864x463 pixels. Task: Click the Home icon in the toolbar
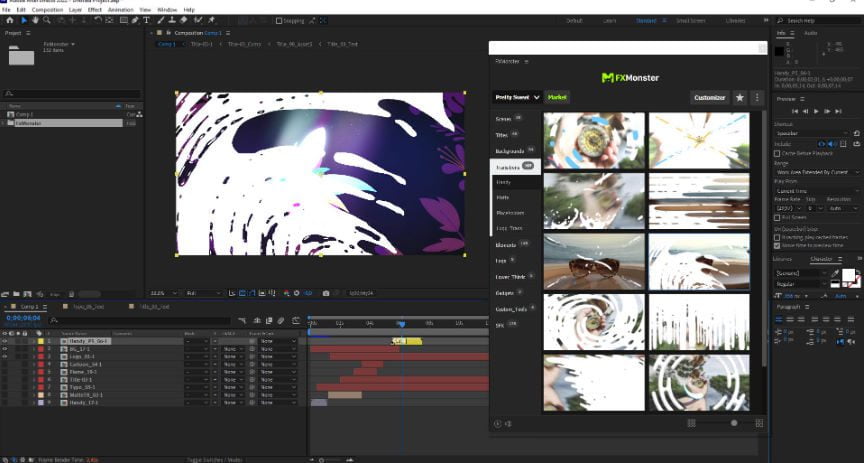coord(10,20)
